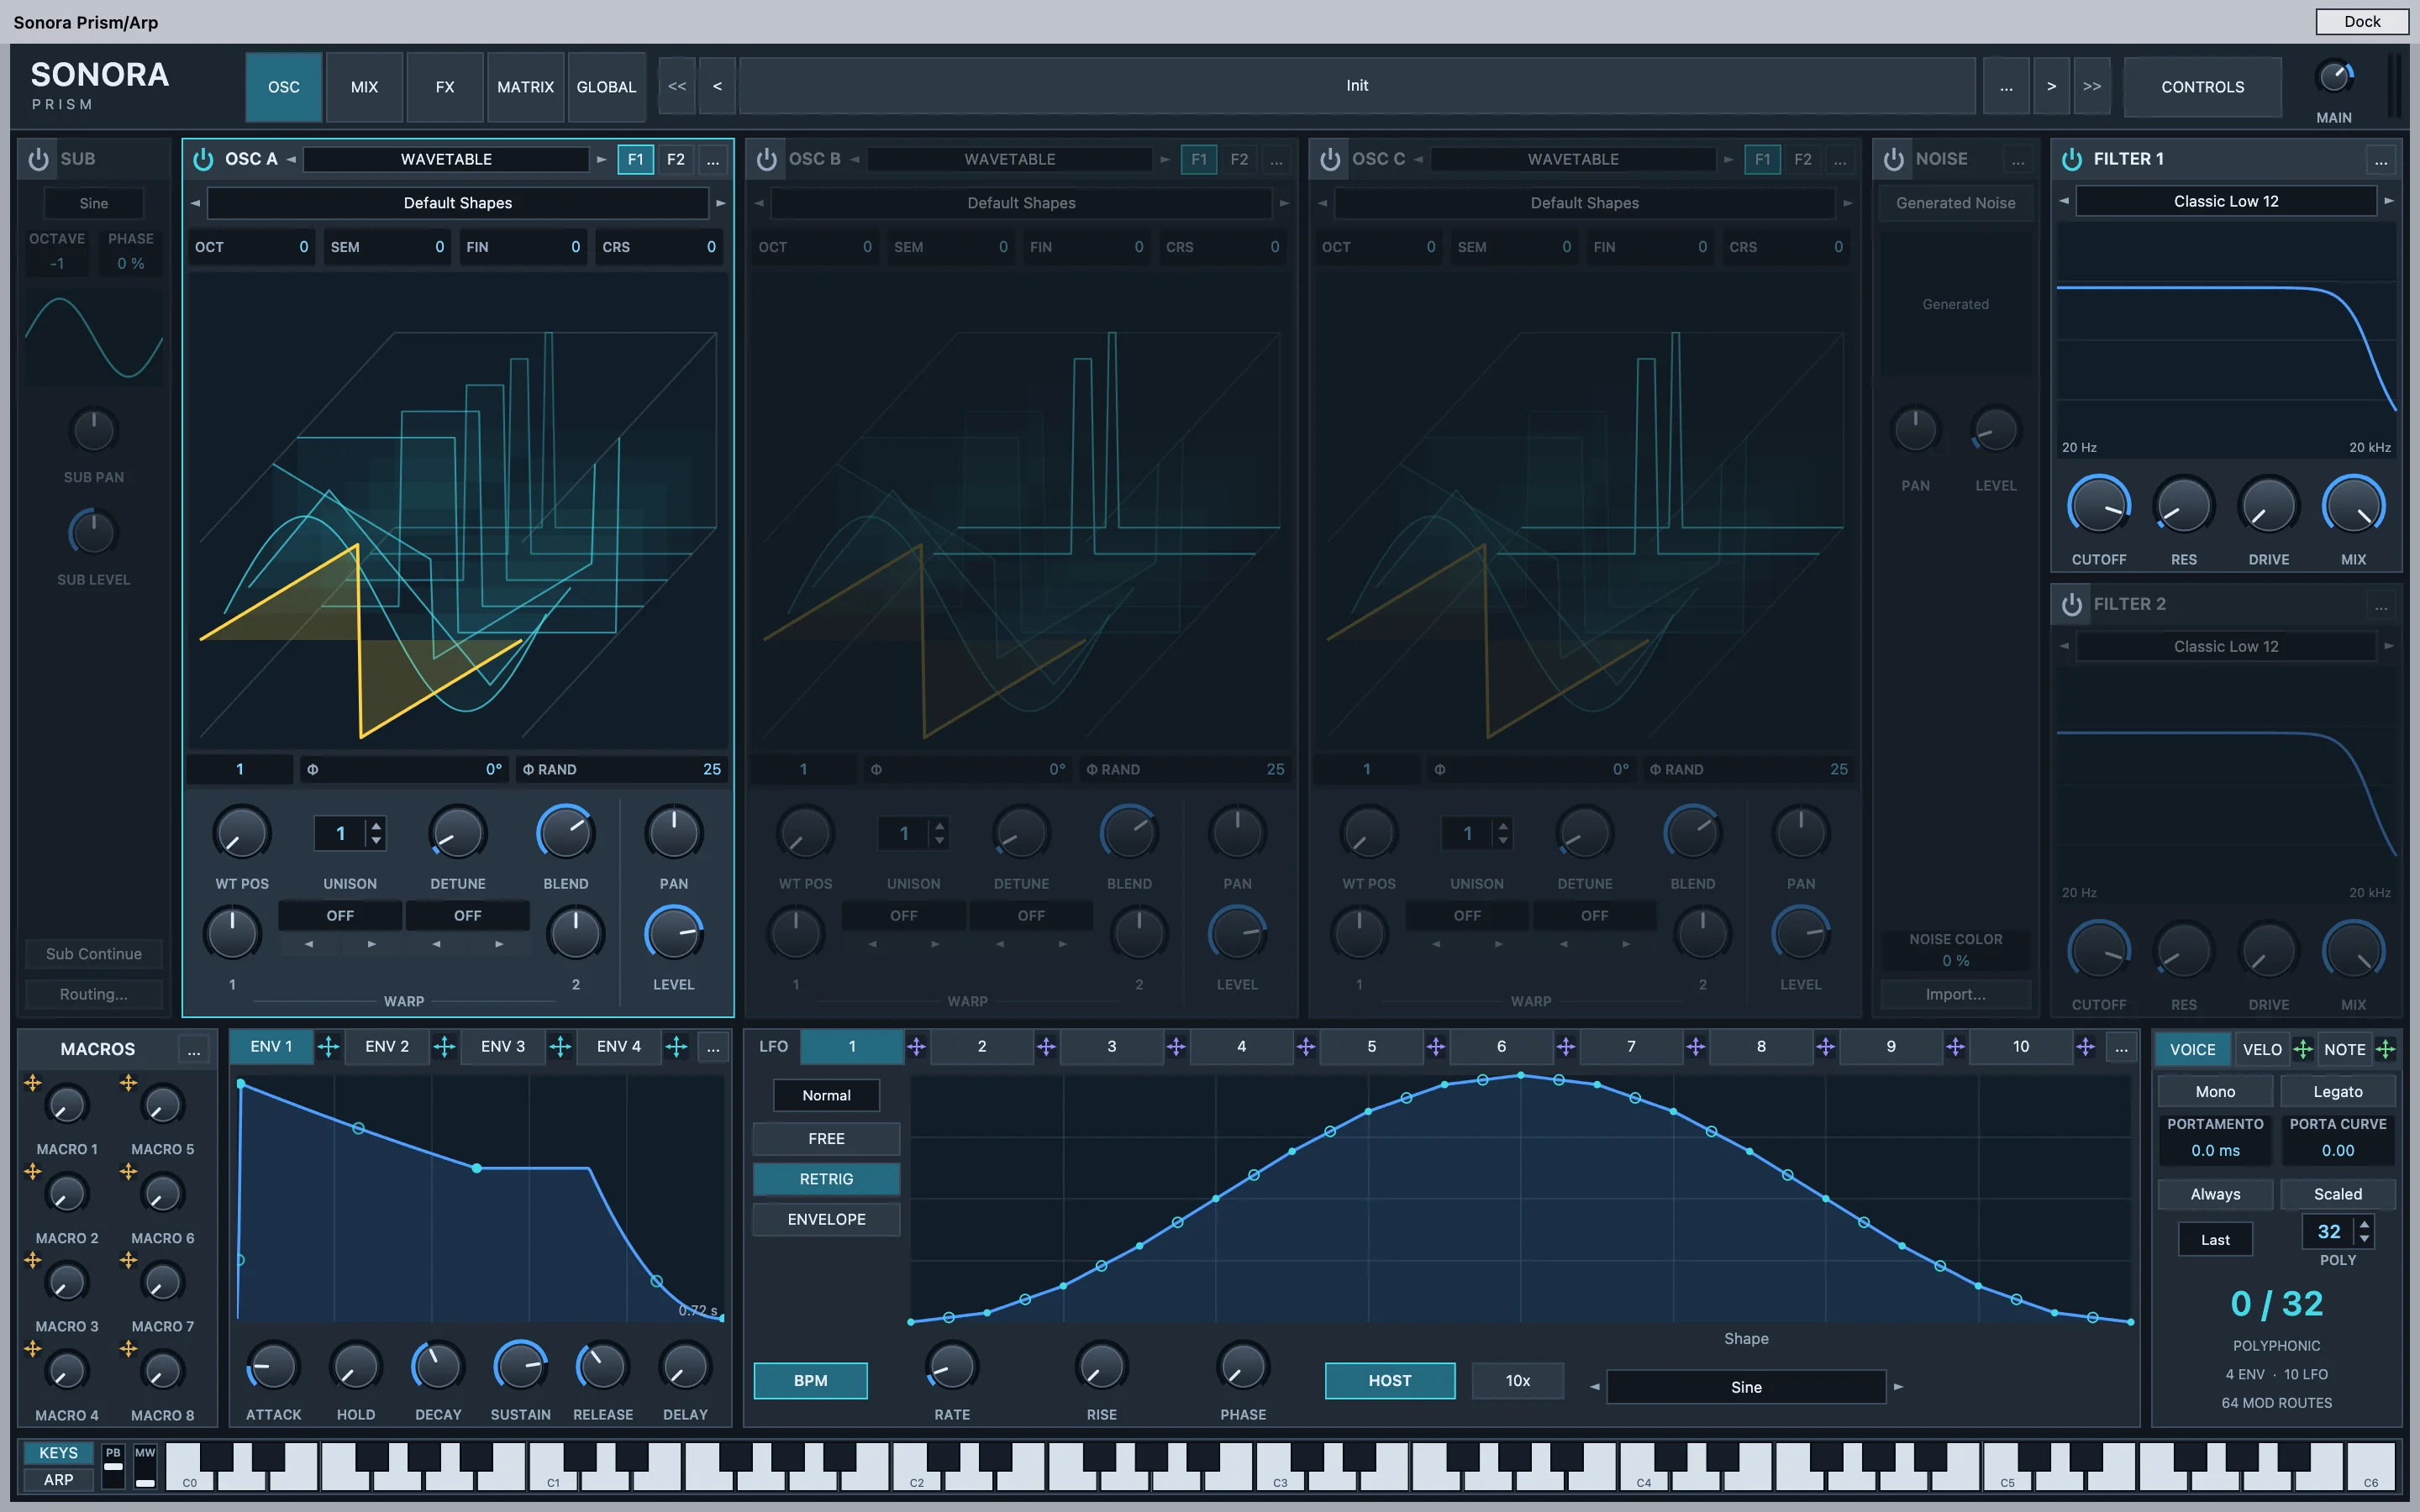Viewport: 2420px width, 1512px height.
Task: Select the ENV 2 tab
Action: [387, 1047]
